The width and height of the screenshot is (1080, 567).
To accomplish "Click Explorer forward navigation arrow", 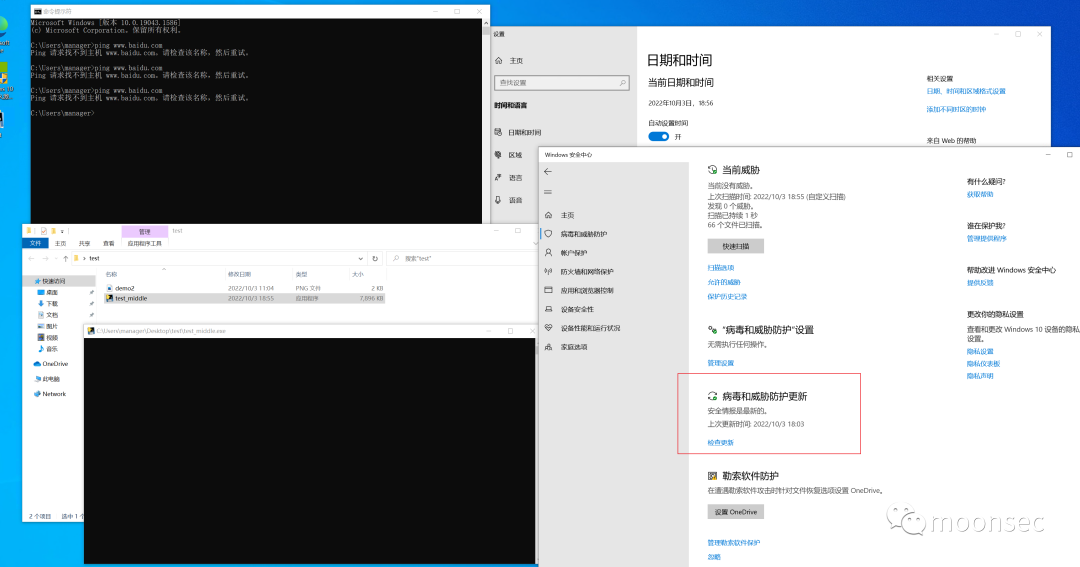I will (45, 258).
